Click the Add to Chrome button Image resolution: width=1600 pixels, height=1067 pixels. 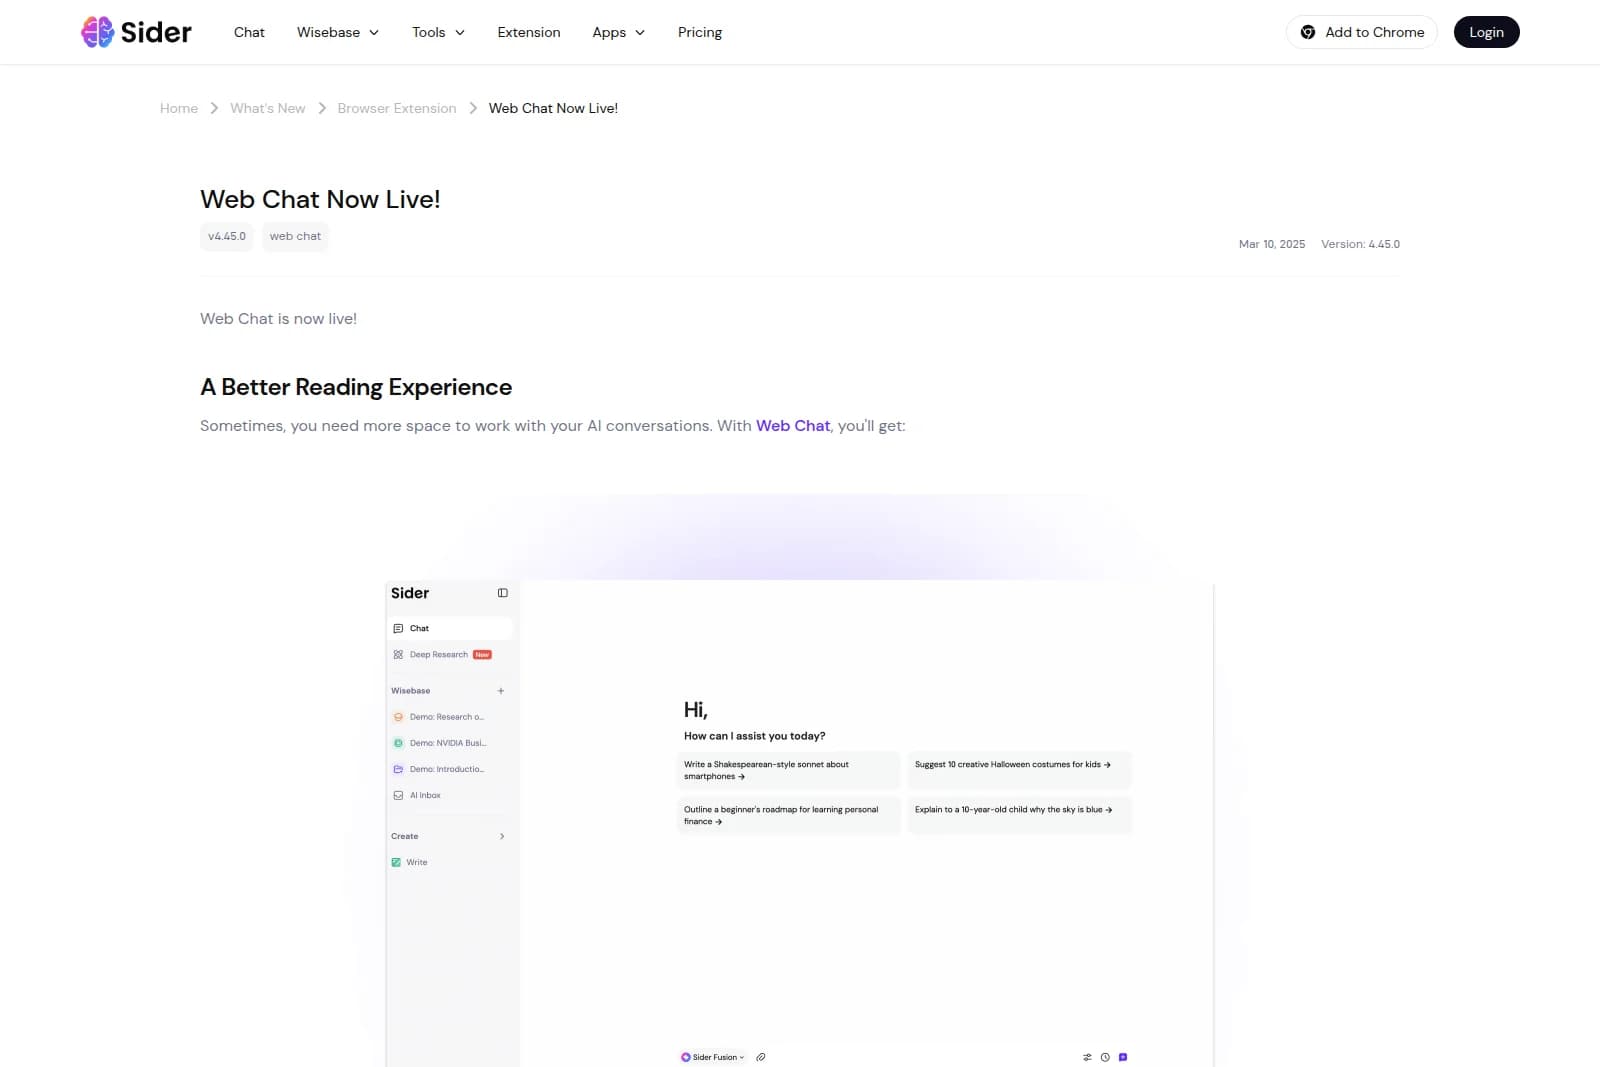pos(1361,32)
